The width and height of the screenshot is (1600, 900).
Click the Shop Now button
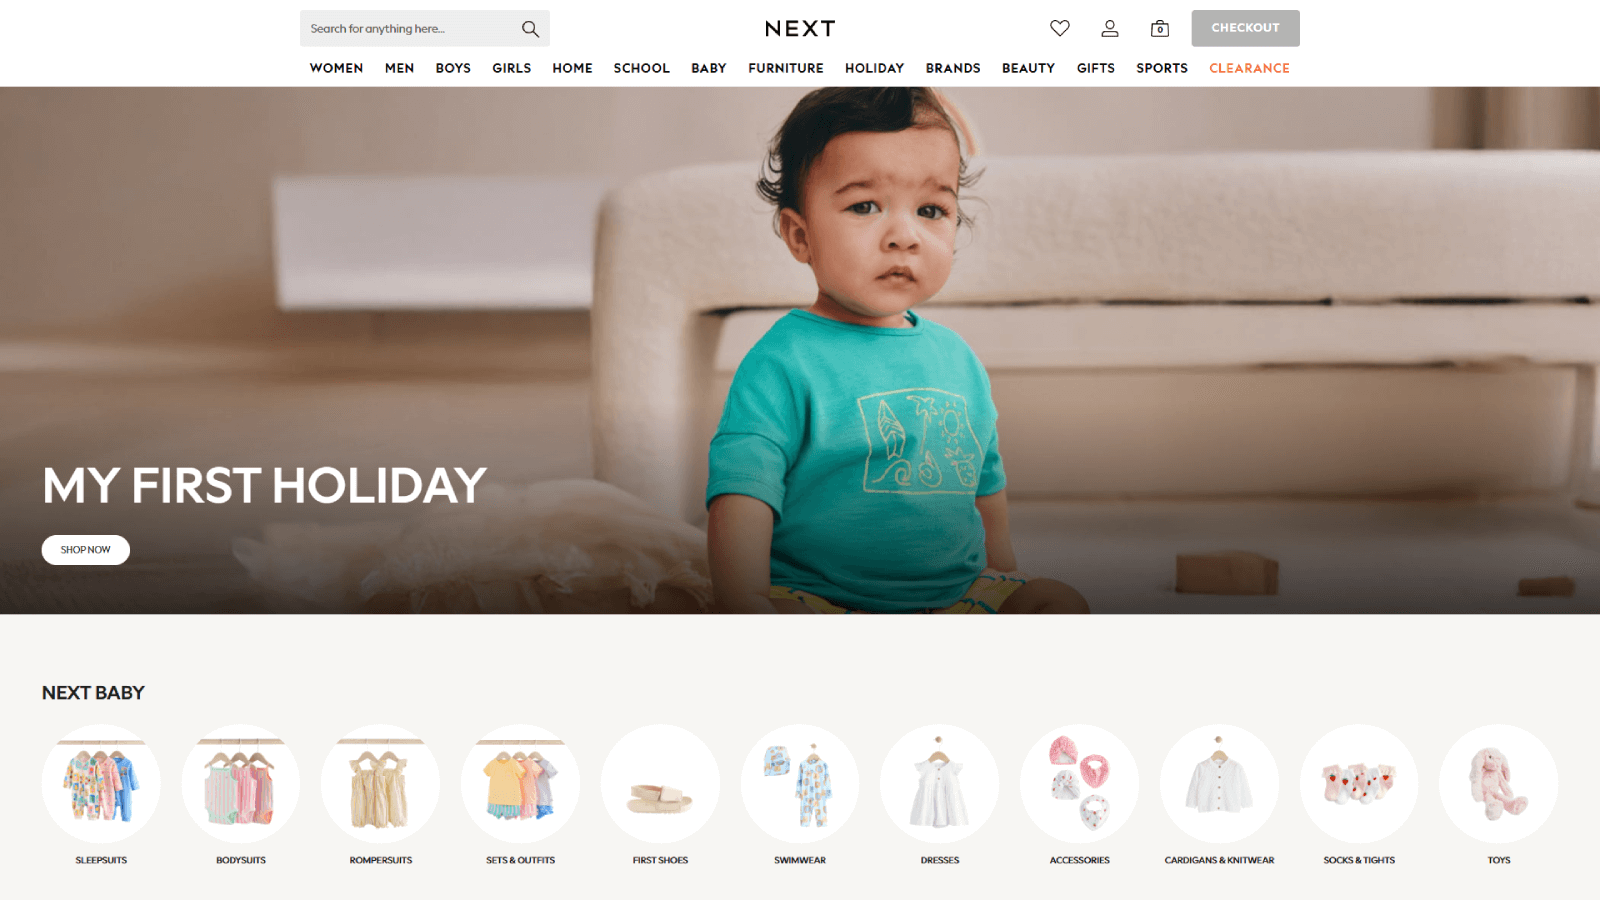coord(86,550)
